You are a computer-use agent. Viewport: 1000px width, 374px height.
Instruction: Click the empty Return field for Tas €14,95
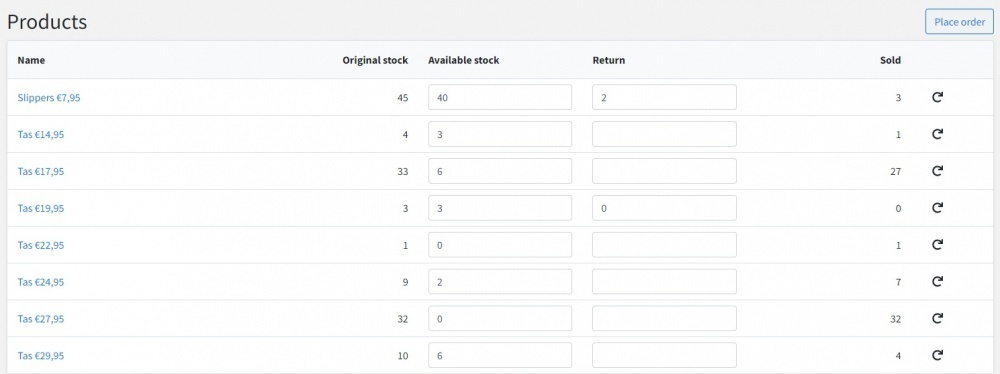664,134
